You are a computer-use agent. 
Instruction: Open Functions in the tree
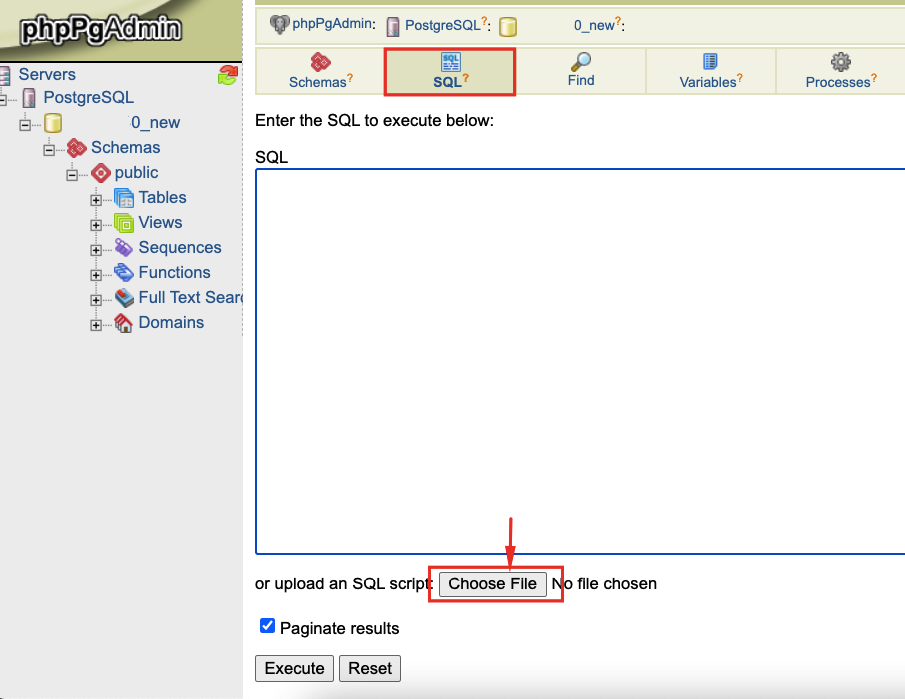pos(175,272)
